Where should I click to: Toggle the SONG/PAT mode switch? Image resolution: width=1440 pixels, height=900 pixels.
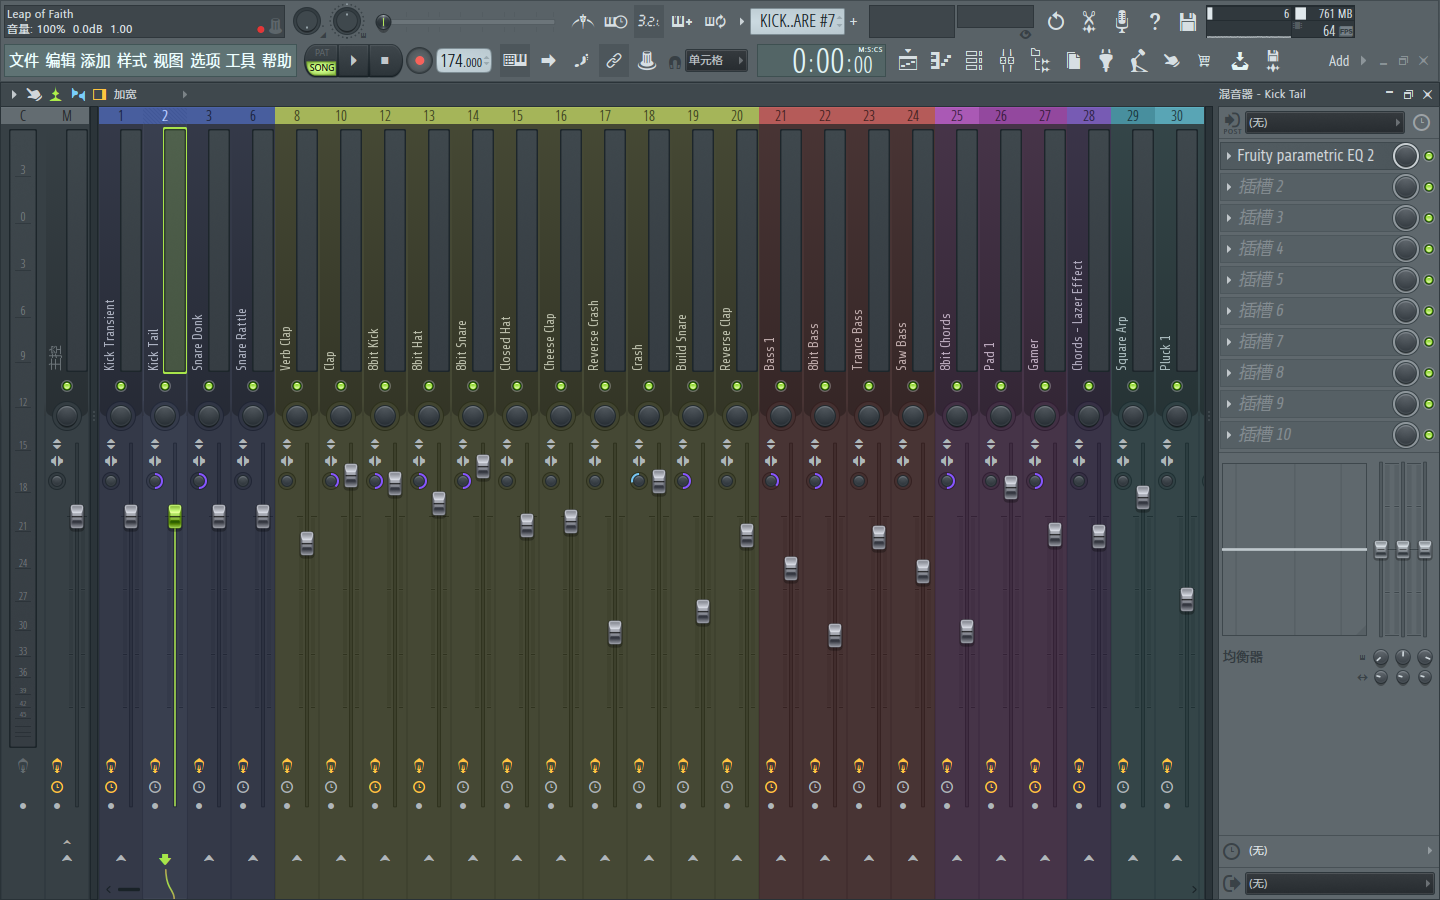tap(321, 61)
